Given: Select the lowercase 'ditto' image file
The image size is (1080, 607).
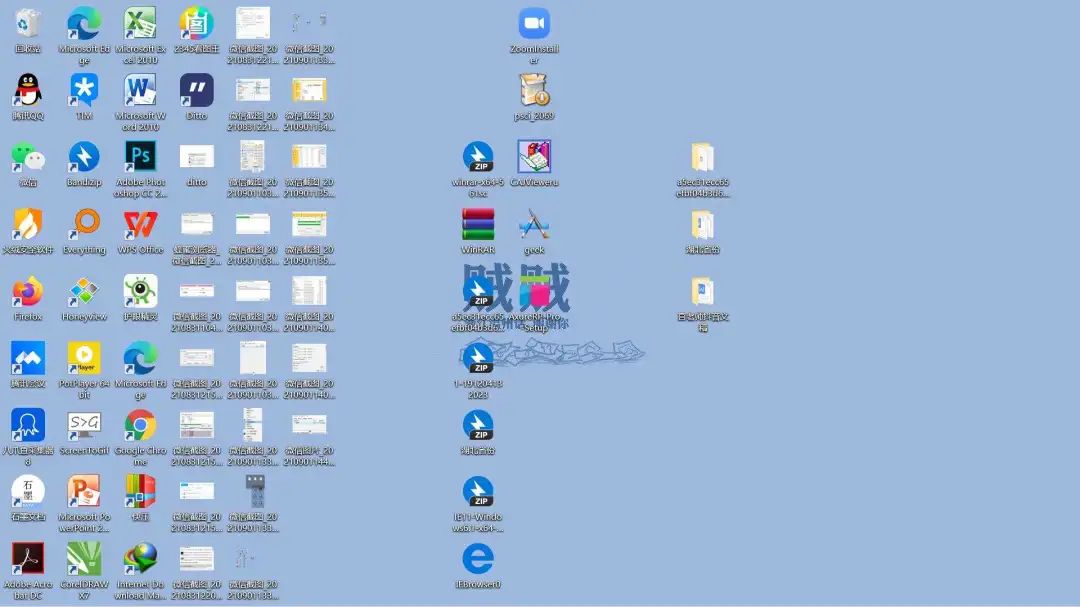Looking at the screenshot, I should (196, 158).
